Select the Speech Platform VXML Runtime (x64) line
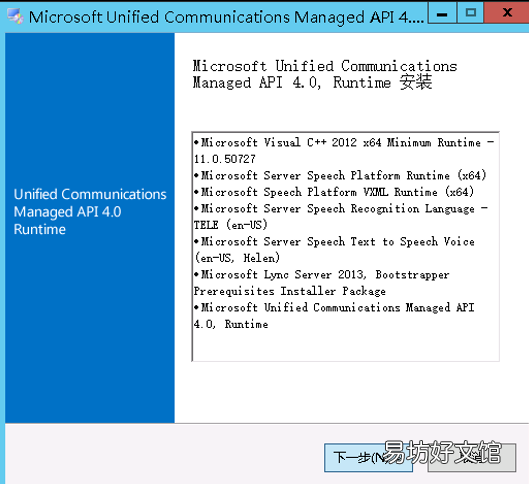The width and height of the screenshot is (529, 484). pyautogui.click(x=334, y=192)
